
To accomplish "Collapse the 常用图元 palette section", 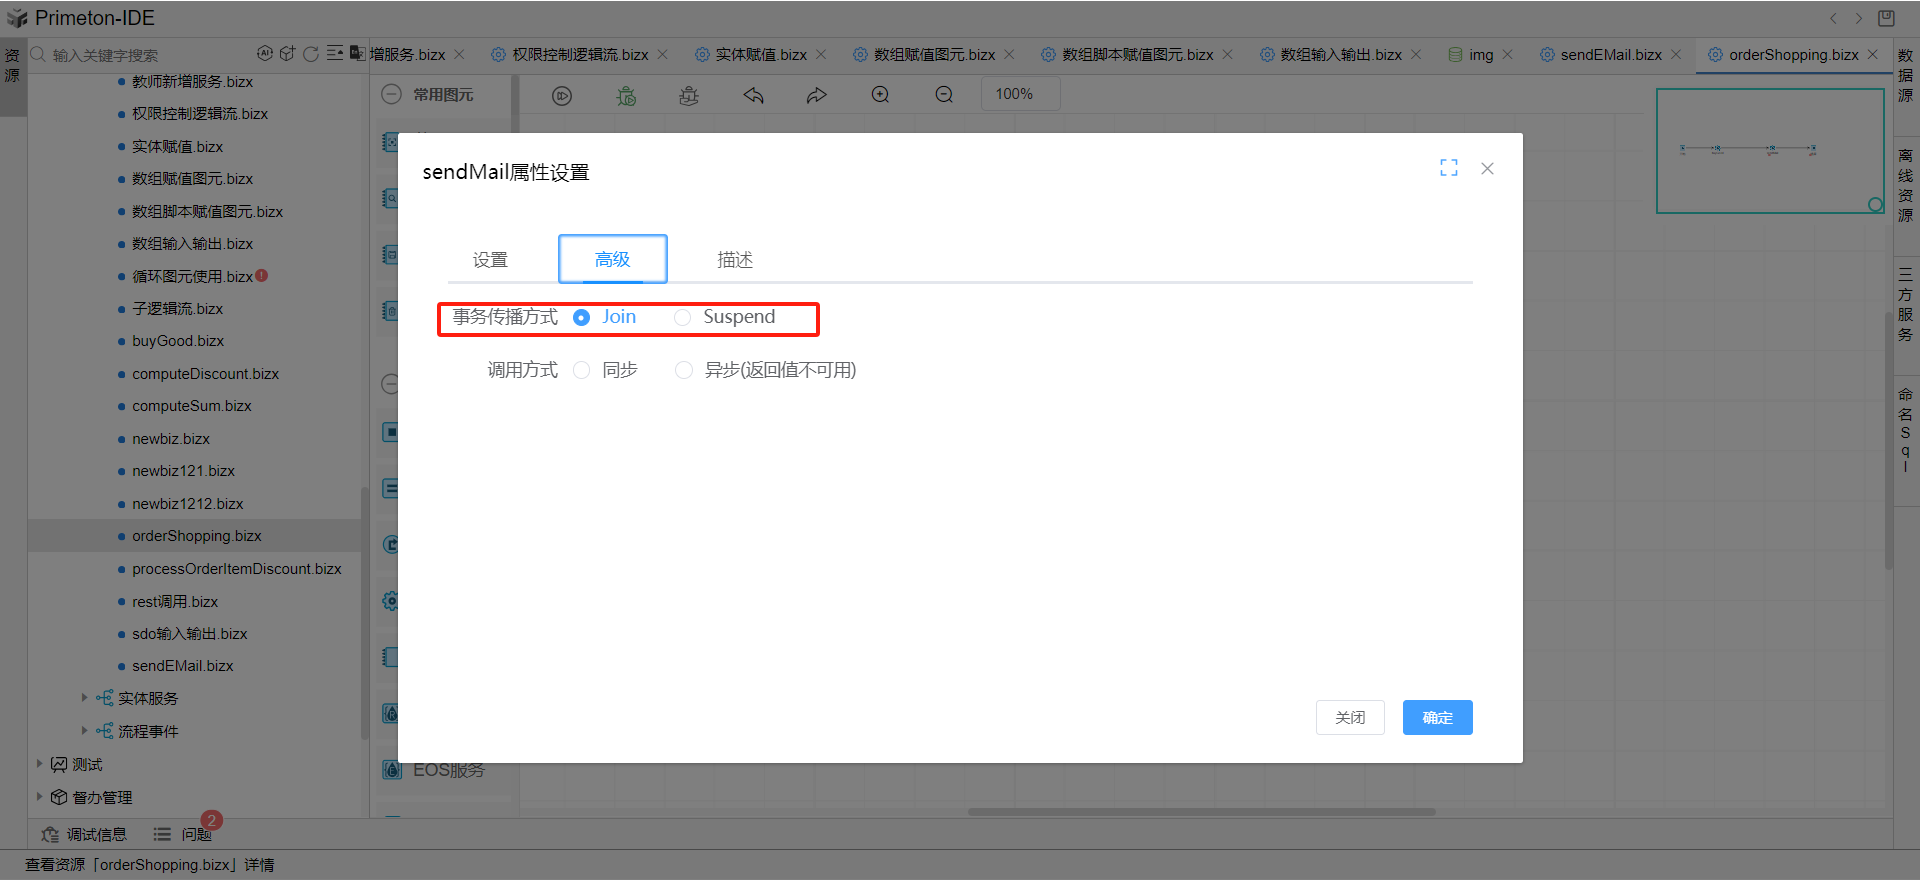I will click(x=392, y=94).
